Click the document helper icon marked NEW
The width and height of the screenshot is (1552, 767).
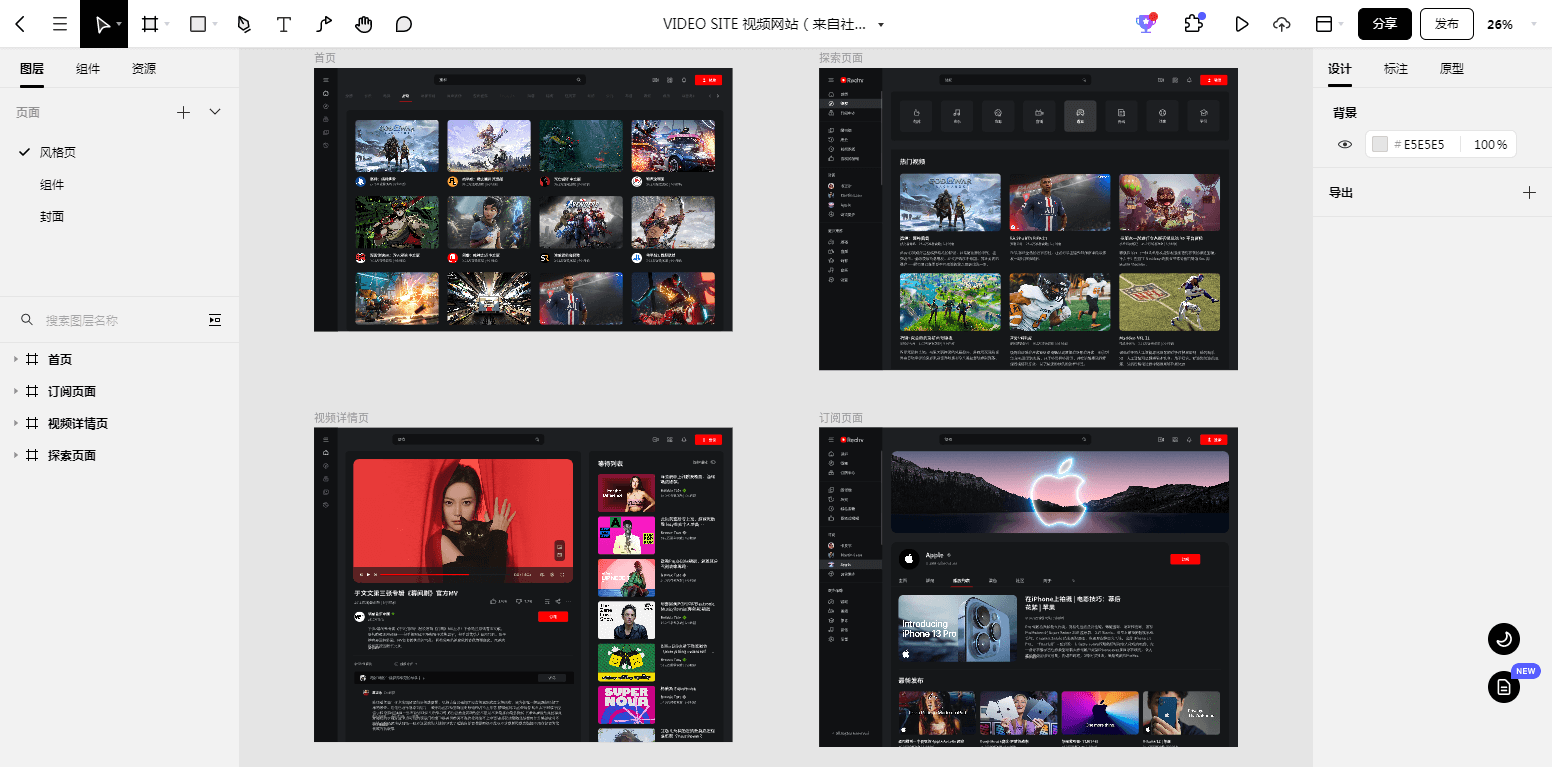pos(1503,687)
